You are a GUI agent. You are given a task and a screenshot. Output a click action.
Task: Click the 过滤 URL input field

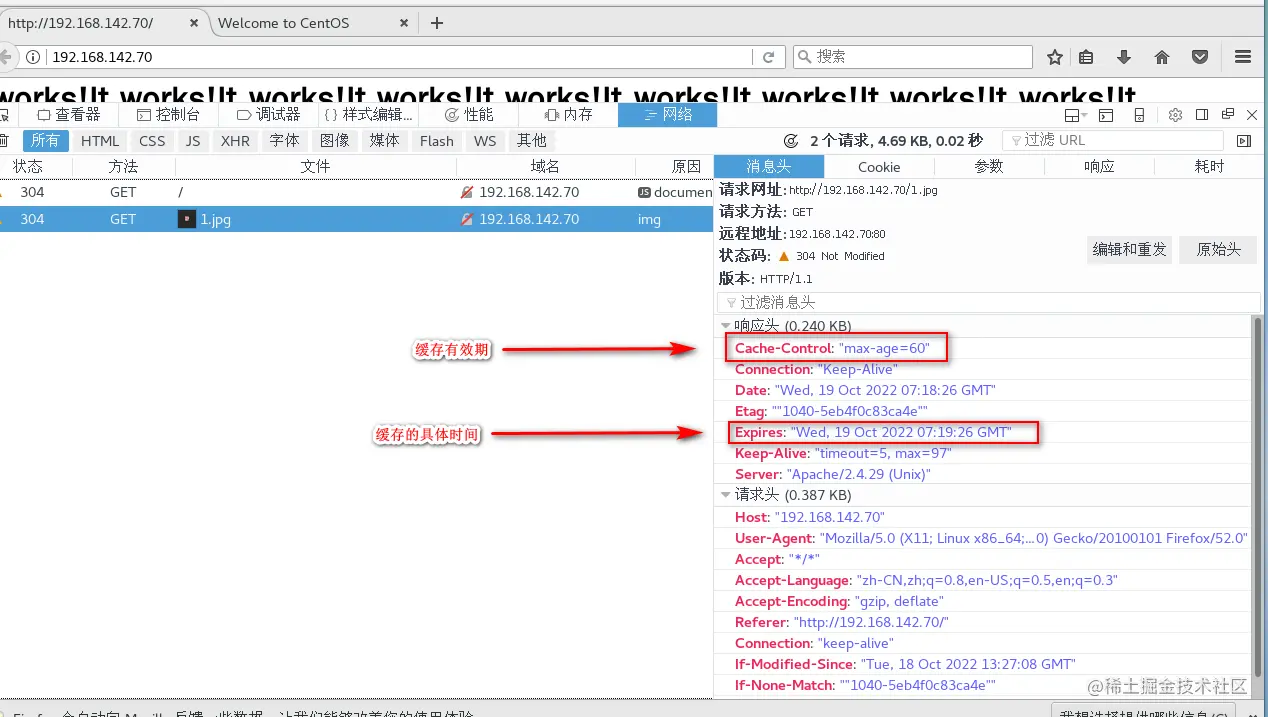[x=1113, y=141]
